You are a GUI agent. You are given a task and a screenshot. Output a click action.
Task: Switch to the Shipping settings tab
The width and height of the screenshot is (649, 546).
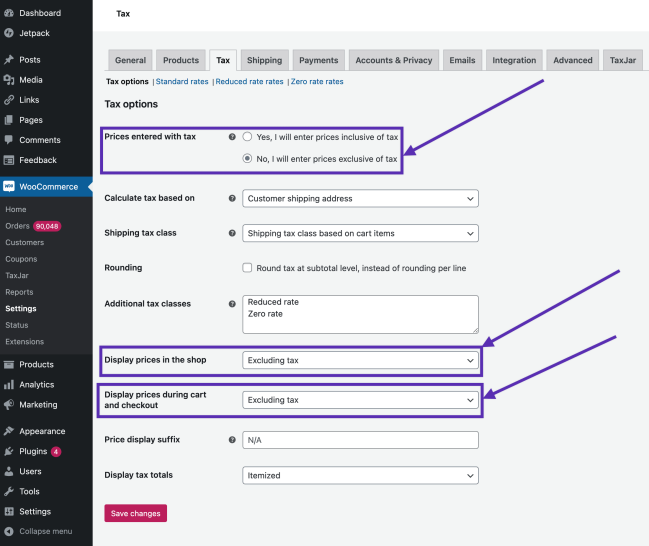click(x=264, y=60)
